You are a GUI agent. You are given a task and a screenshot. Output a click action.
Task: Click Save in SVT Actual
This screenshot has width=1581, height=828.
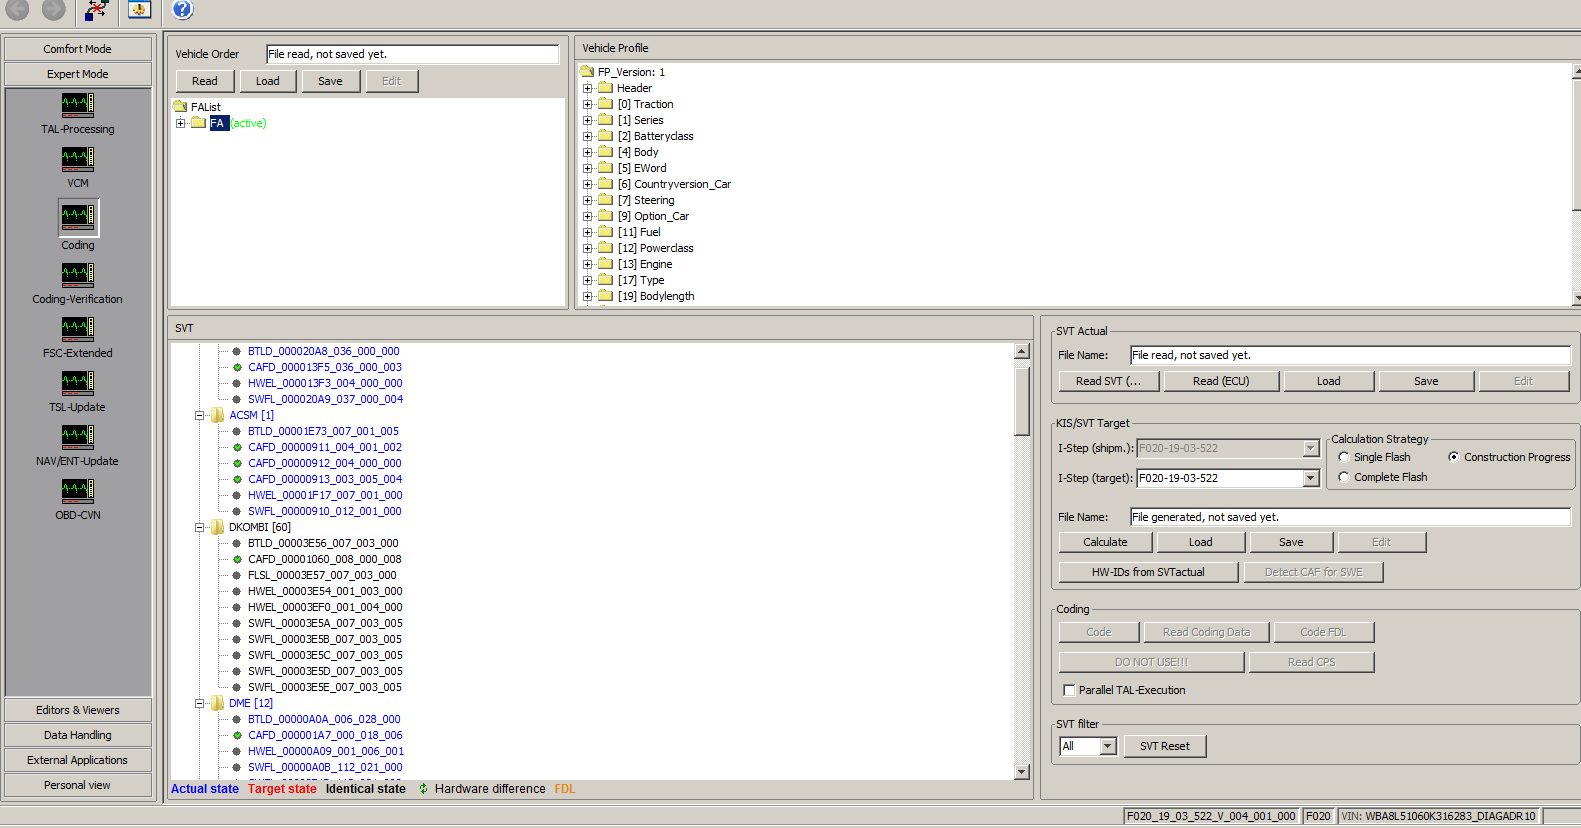(1427, 381)
